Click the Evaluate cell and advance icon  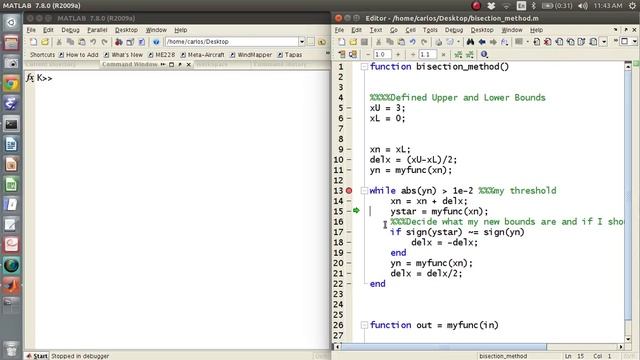(x=470, y=54)
